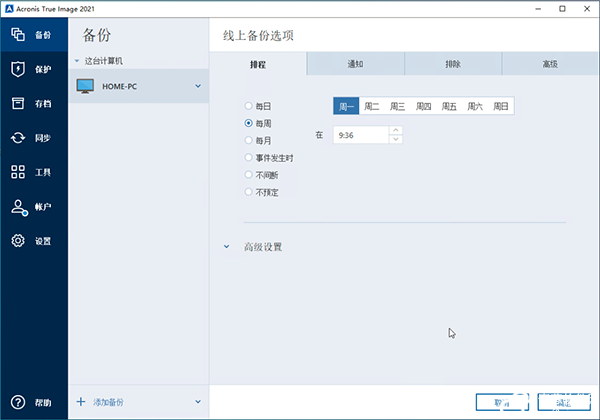
Task: Click the 9:36 time input field
Action: pos(360,133)
